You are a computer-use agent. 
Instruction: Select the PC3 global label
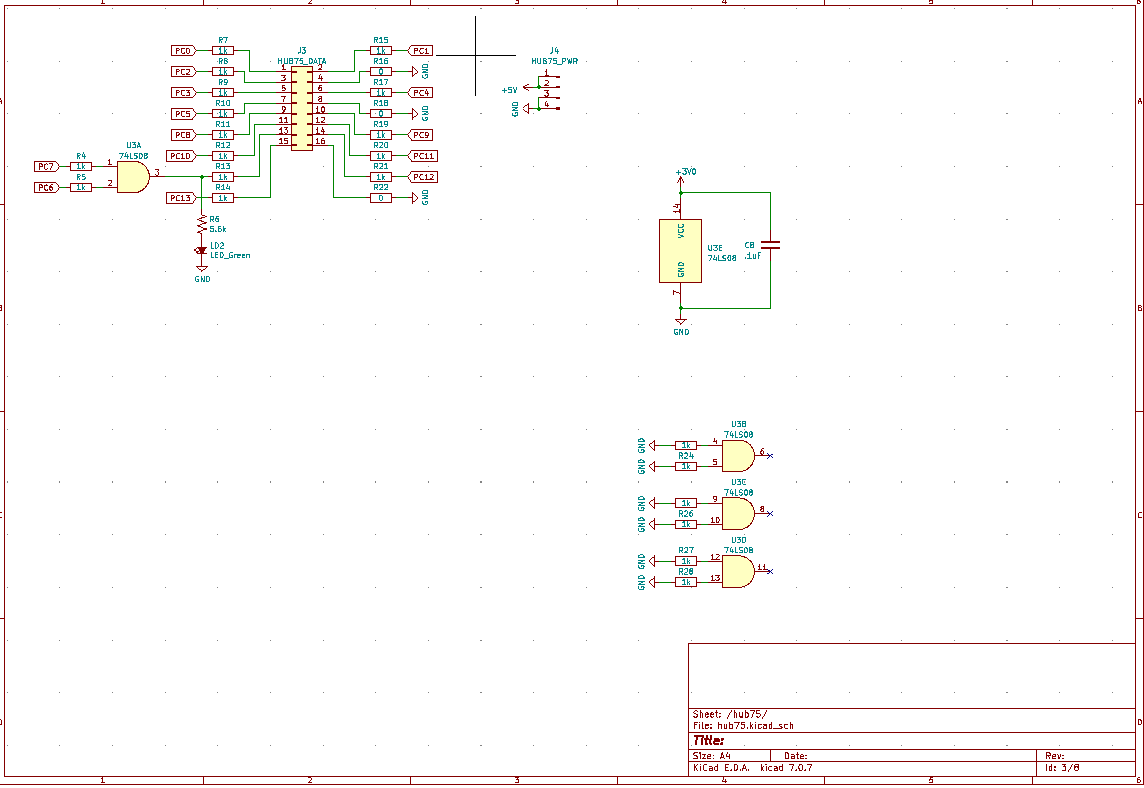[183, 93]
